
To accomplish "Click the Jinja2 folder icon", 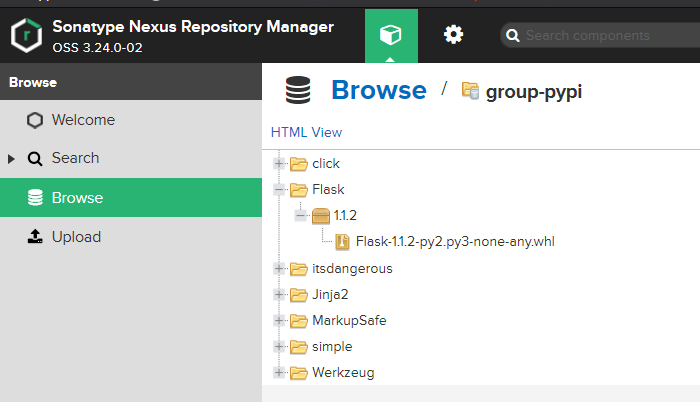I will tap(298, 294).
